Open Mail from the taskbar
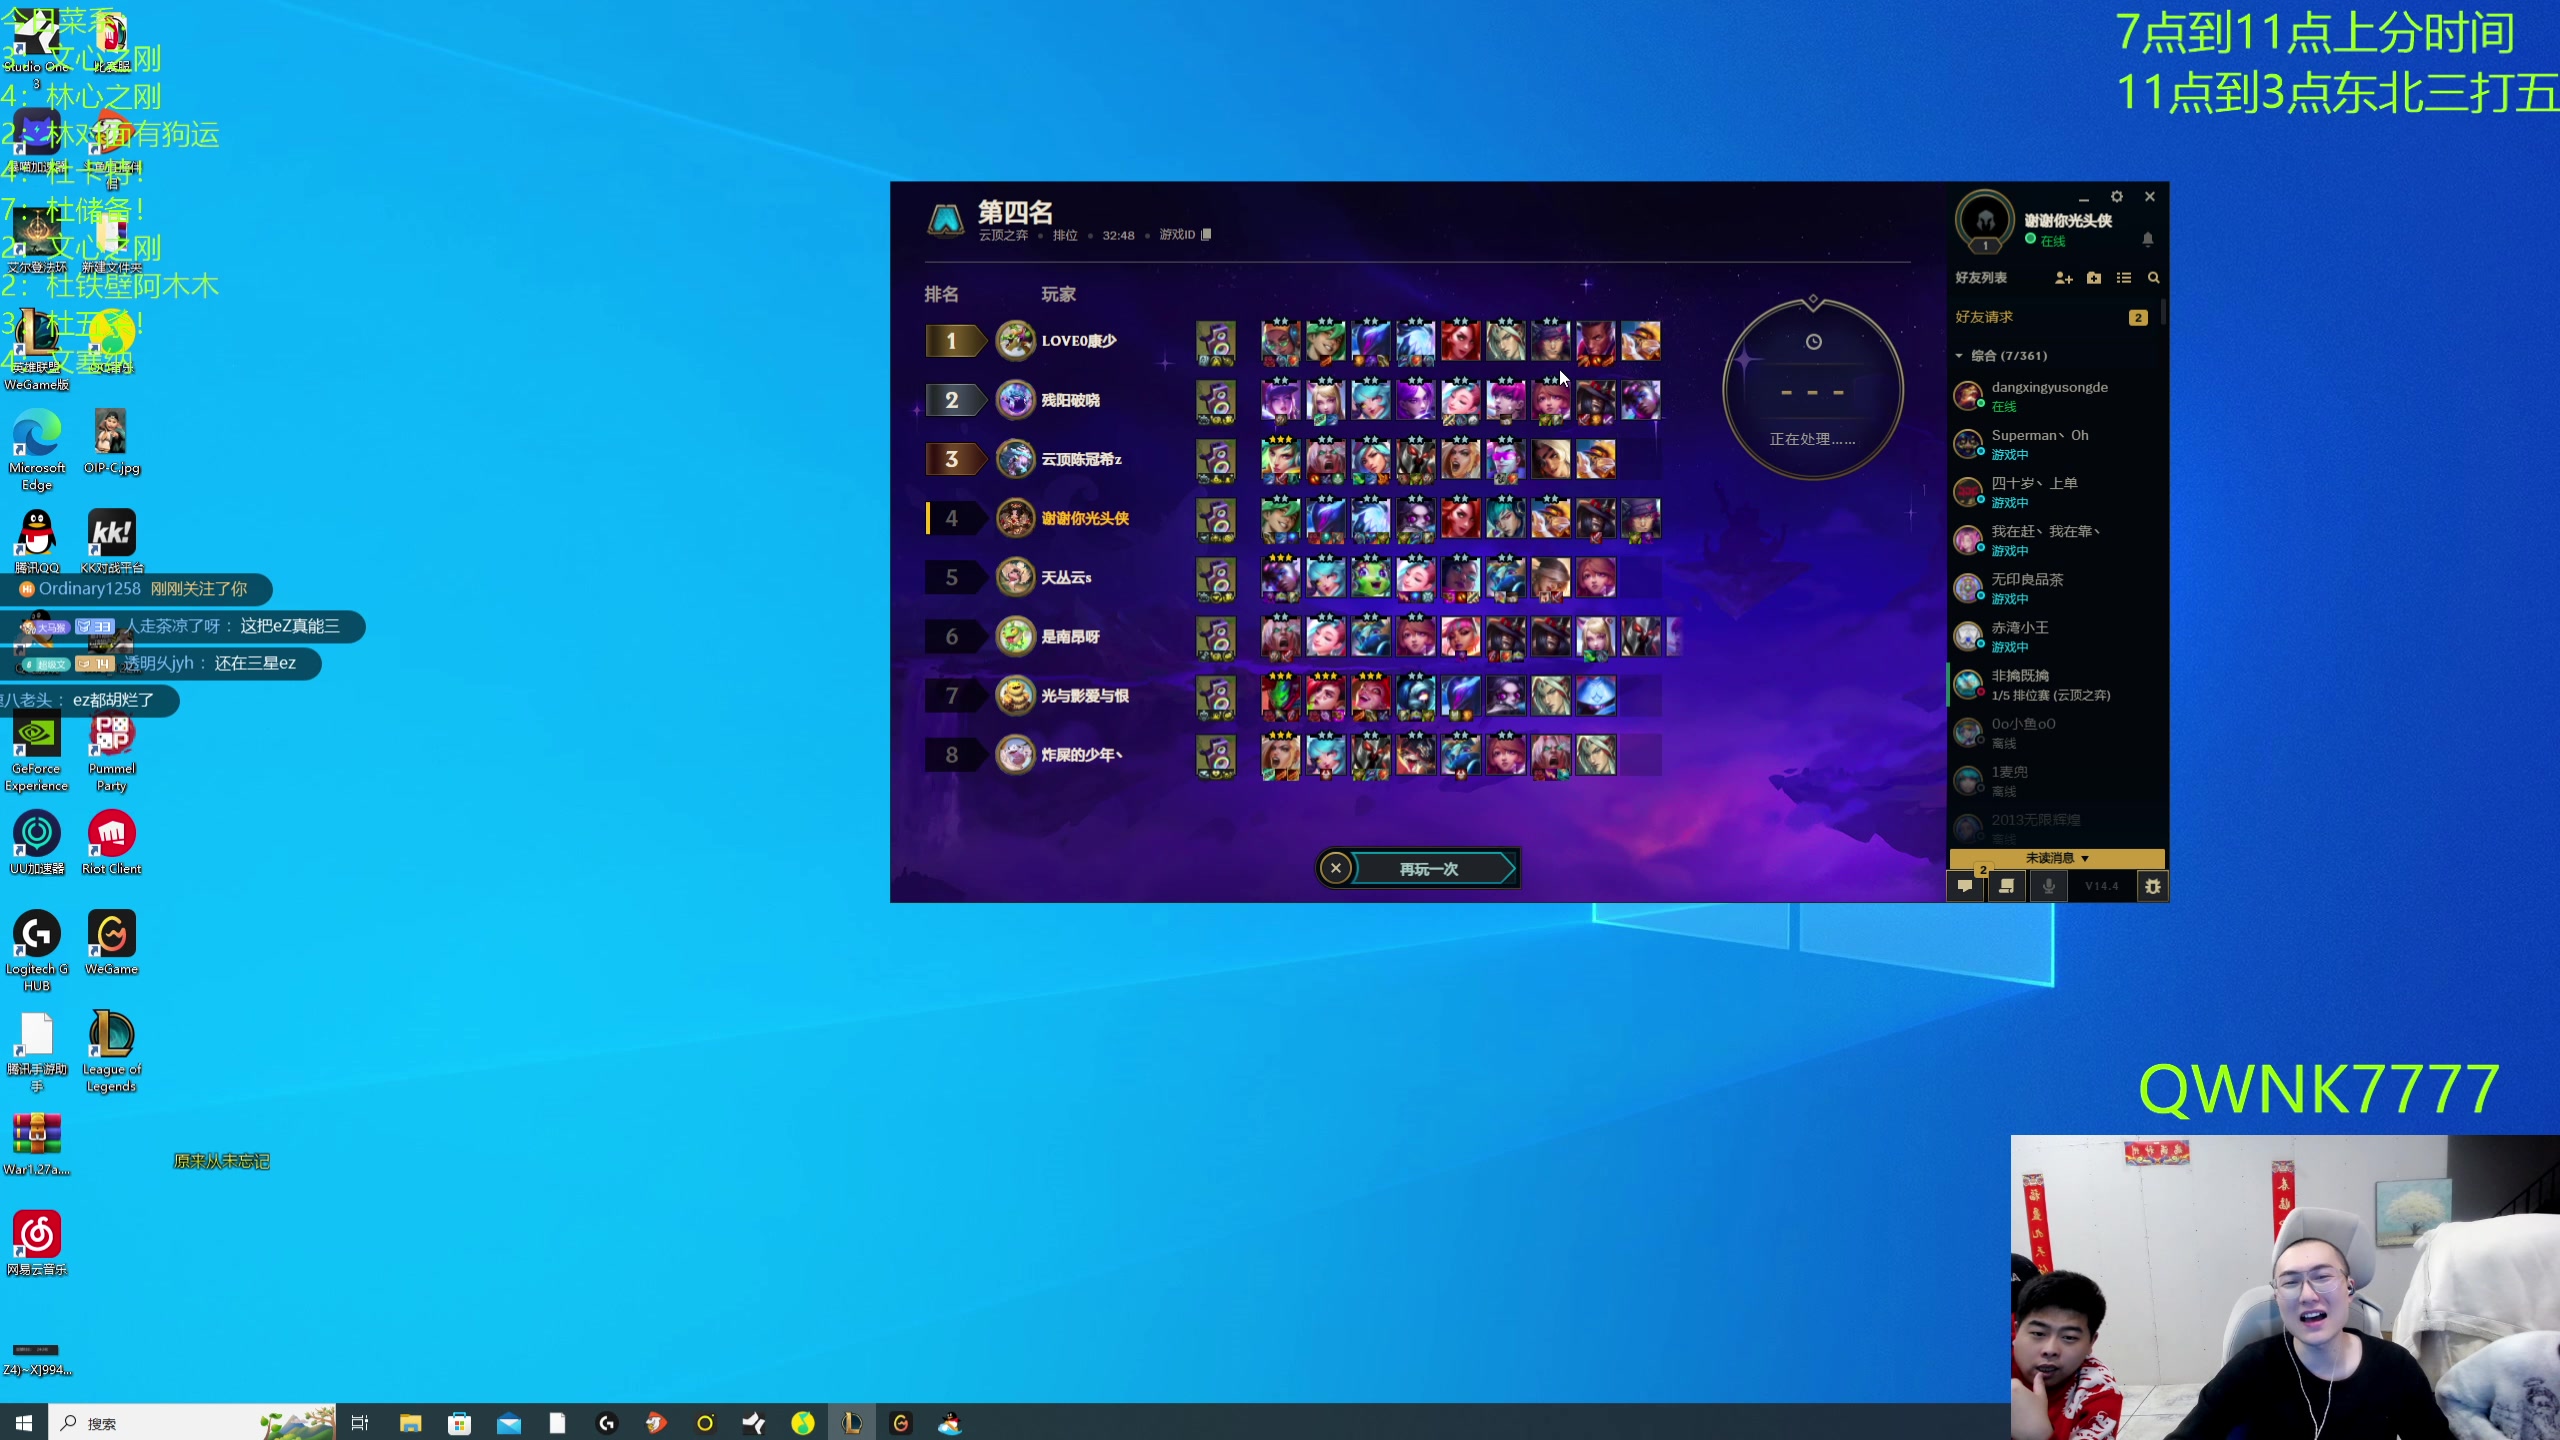Screen dimensions: 2560x1440 (x=508, y=1422)
